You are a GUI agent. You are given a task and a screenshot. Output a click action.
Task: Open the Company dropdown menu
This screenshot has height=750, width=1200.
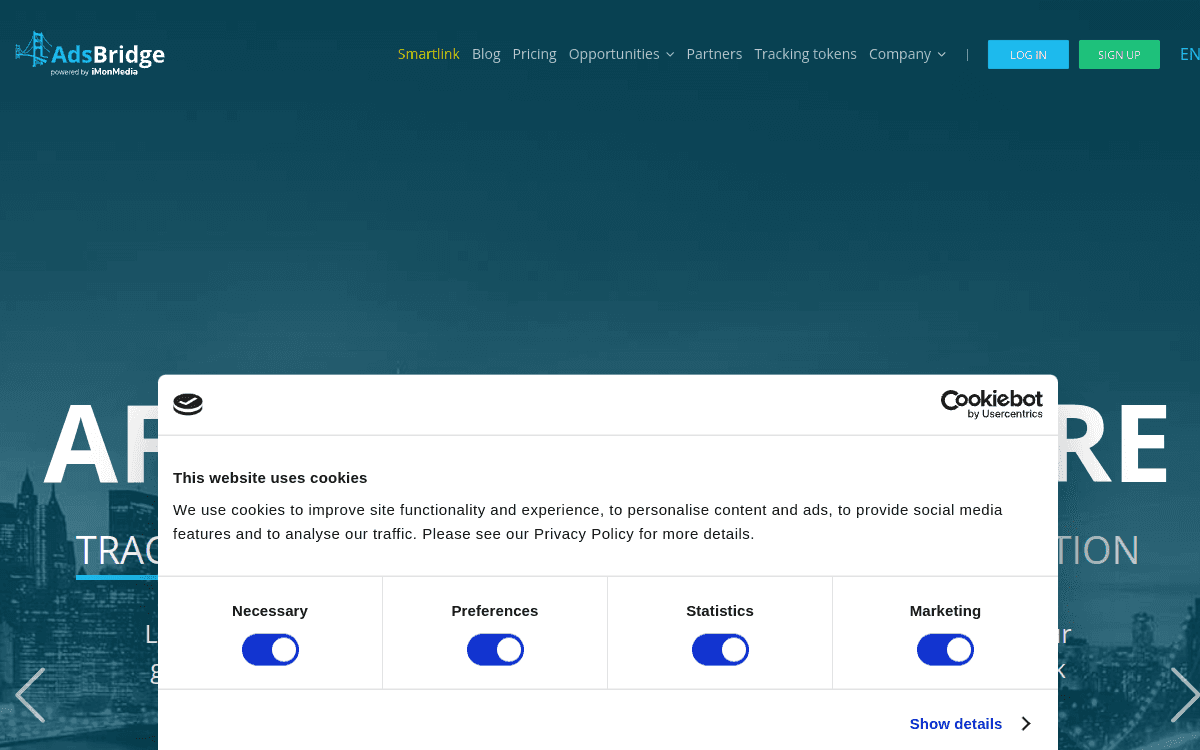907,54
